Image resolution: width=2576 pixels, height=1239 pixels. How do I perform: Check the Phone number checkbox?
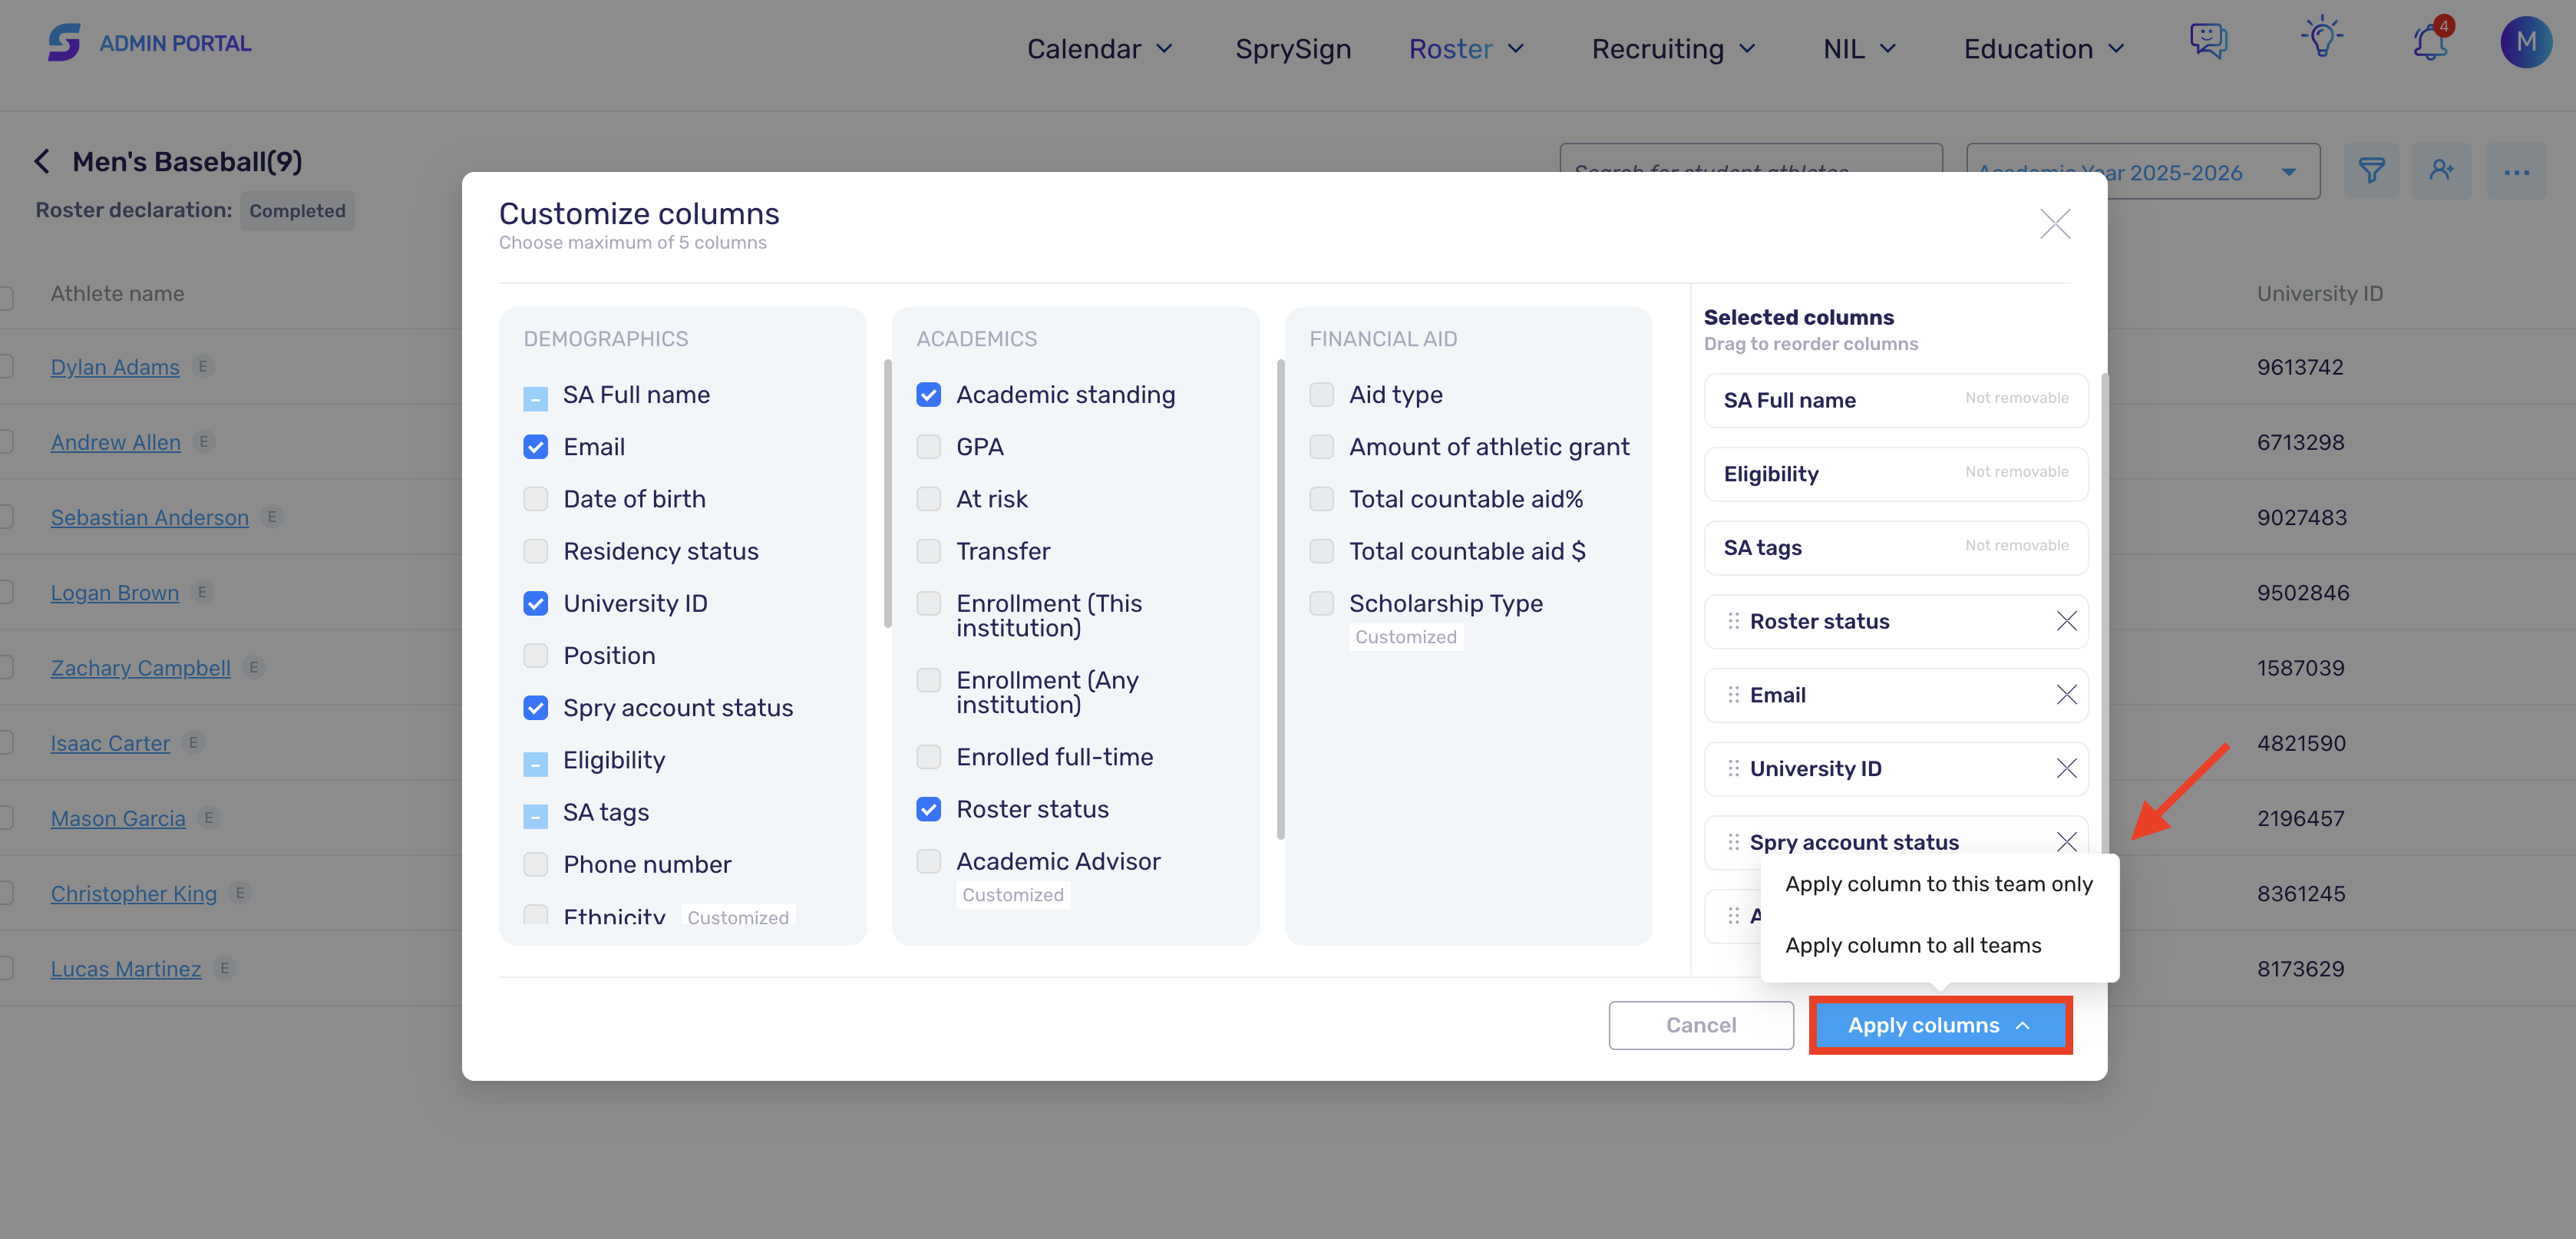(536, 864)
